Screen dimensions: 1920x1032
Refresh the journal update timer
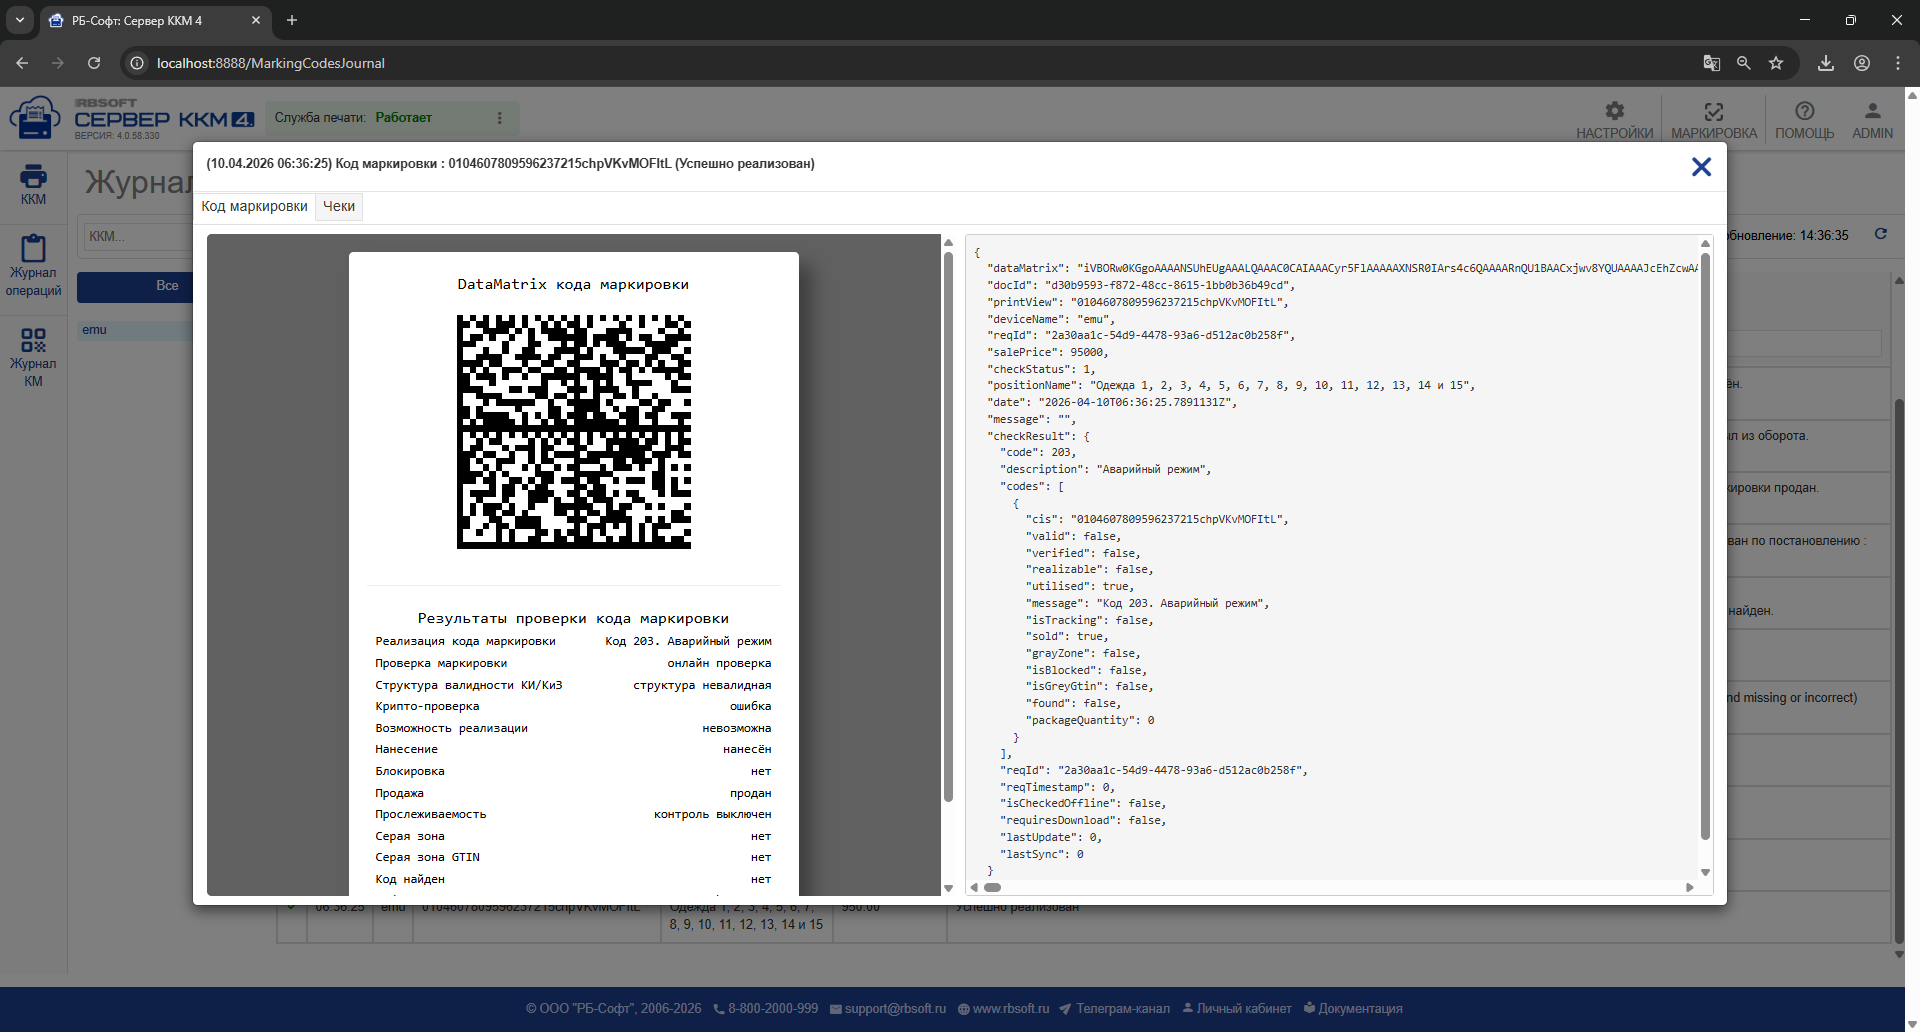[1881, 234]
